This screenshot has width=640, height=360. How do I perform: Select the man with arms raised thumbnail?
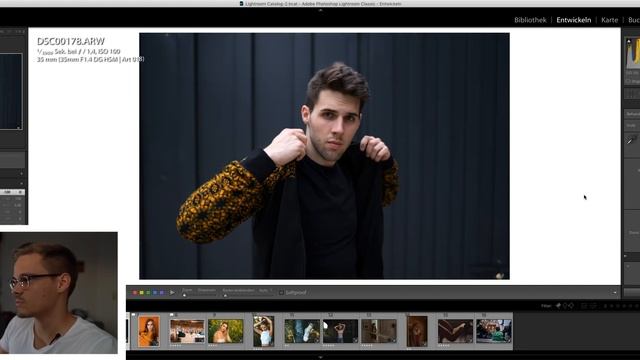click(x=340, y=331)
